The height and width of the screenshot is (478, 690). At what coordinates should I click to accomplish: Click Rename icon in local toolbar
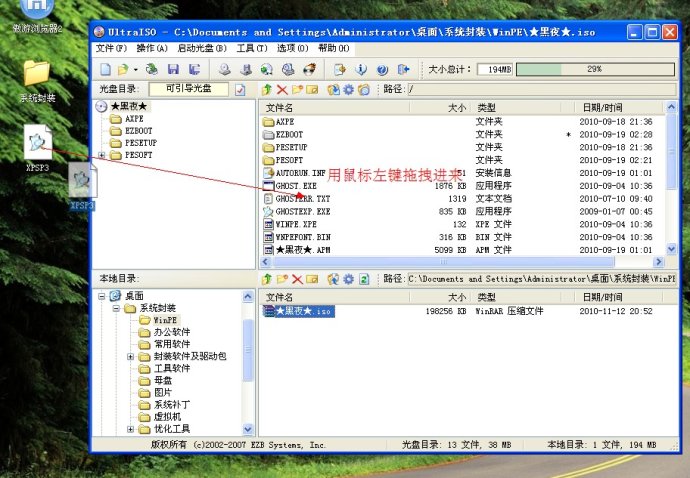pos(312,279)
